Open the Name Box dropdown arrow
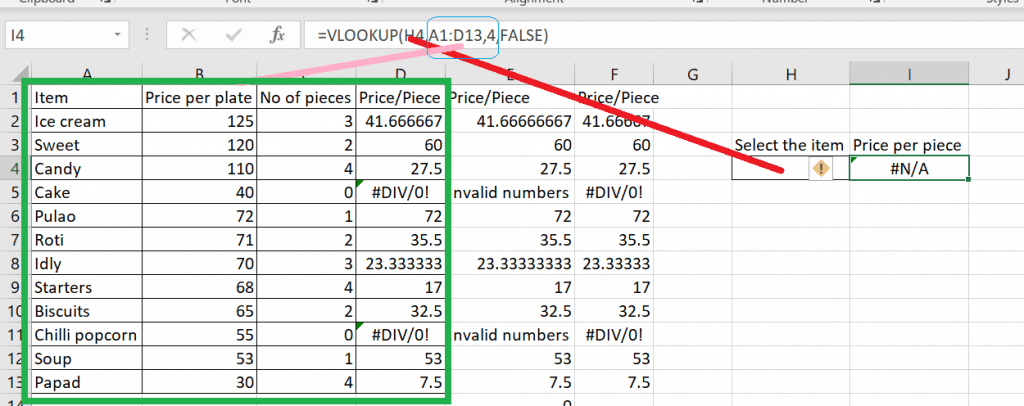1024x406 pixels. tap(119, 36)
